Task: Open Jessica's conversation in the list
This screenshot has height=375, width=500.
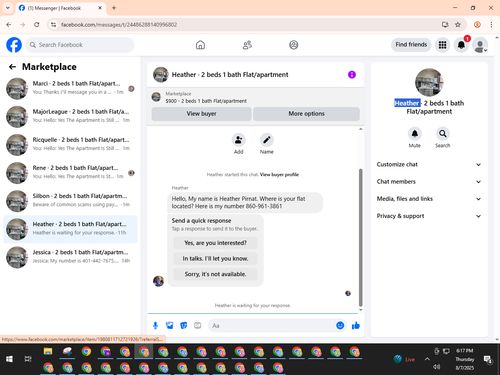Action: coord(70,257)
